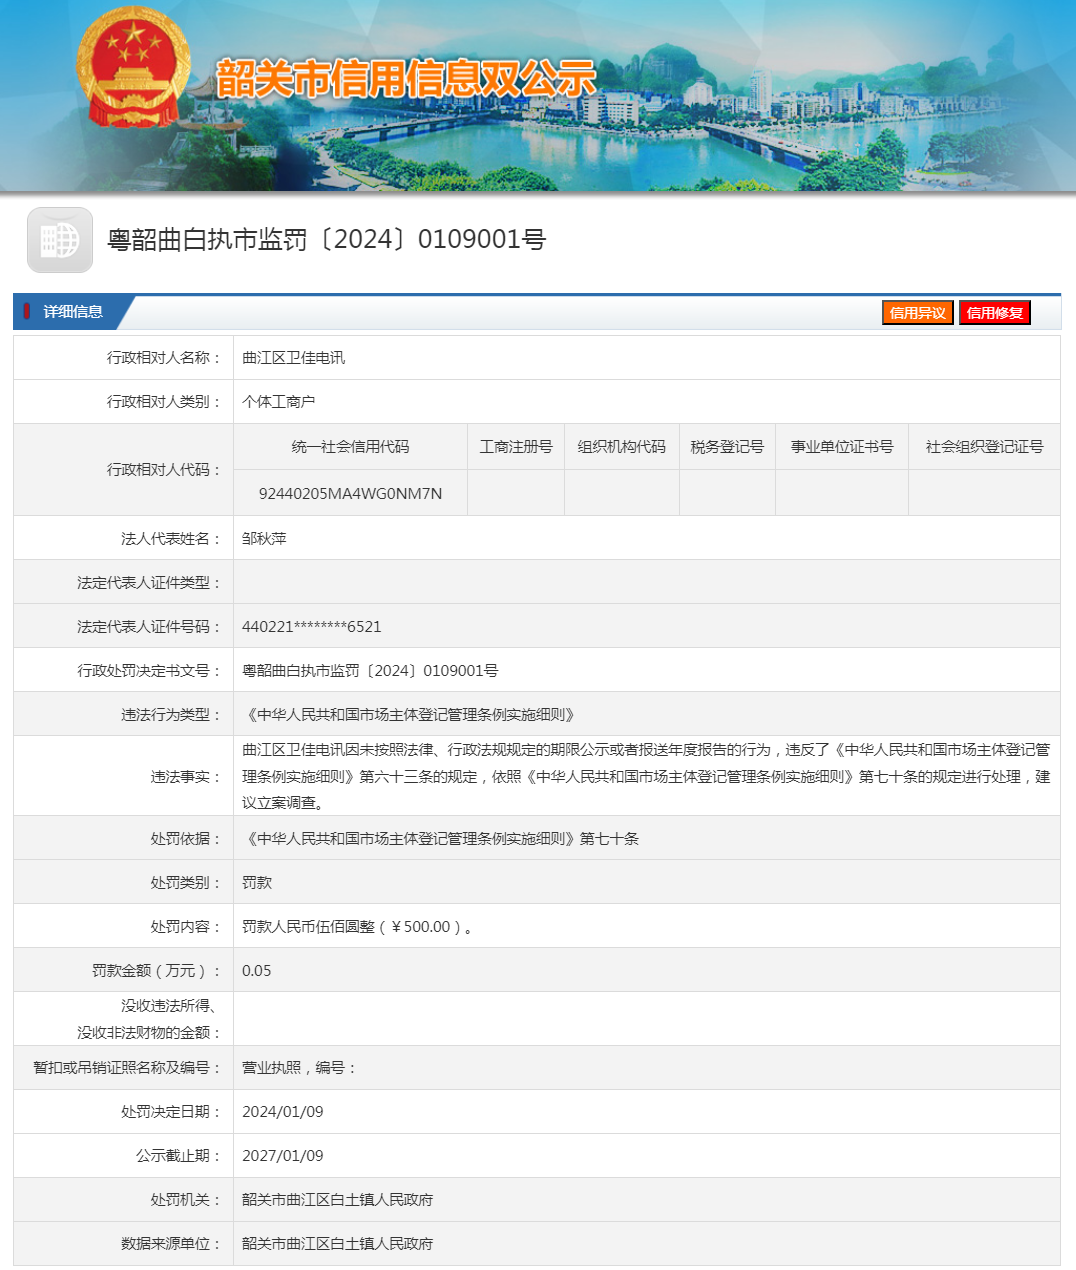The height and width of the screenshot is (1270, 1076).
Task: Click the 数据来源单位 value cell
Action: coord(646,1244)
